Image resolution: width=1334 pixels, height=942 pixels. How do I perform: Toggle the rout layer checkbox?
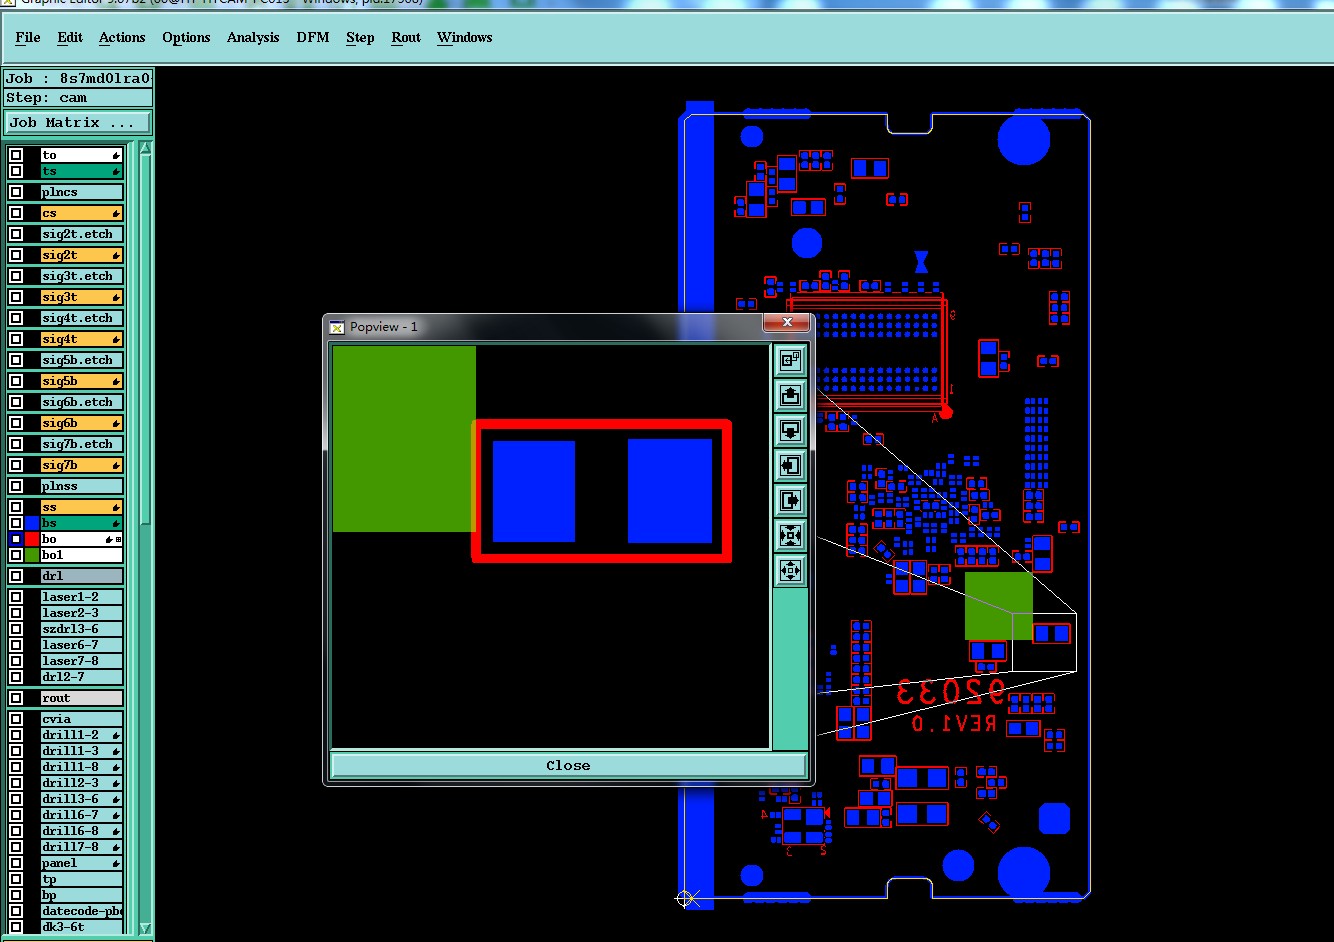pyautogui.click(x=16, y=698)
